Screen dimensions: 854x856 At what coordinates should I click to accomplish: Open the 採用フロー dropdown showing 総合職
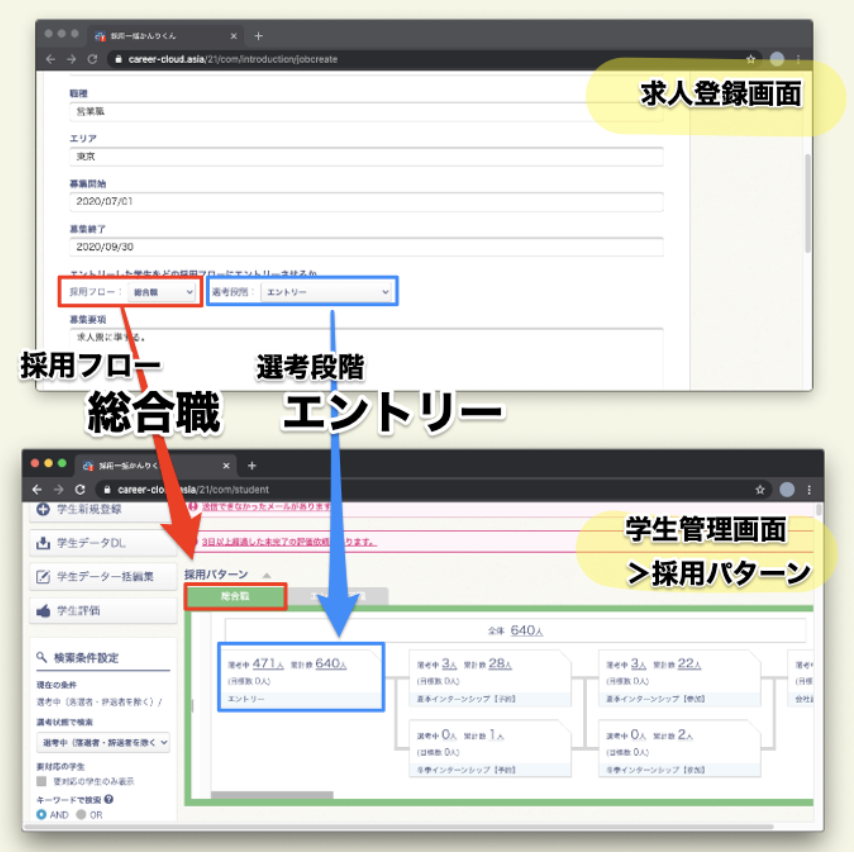click(164, 292)
